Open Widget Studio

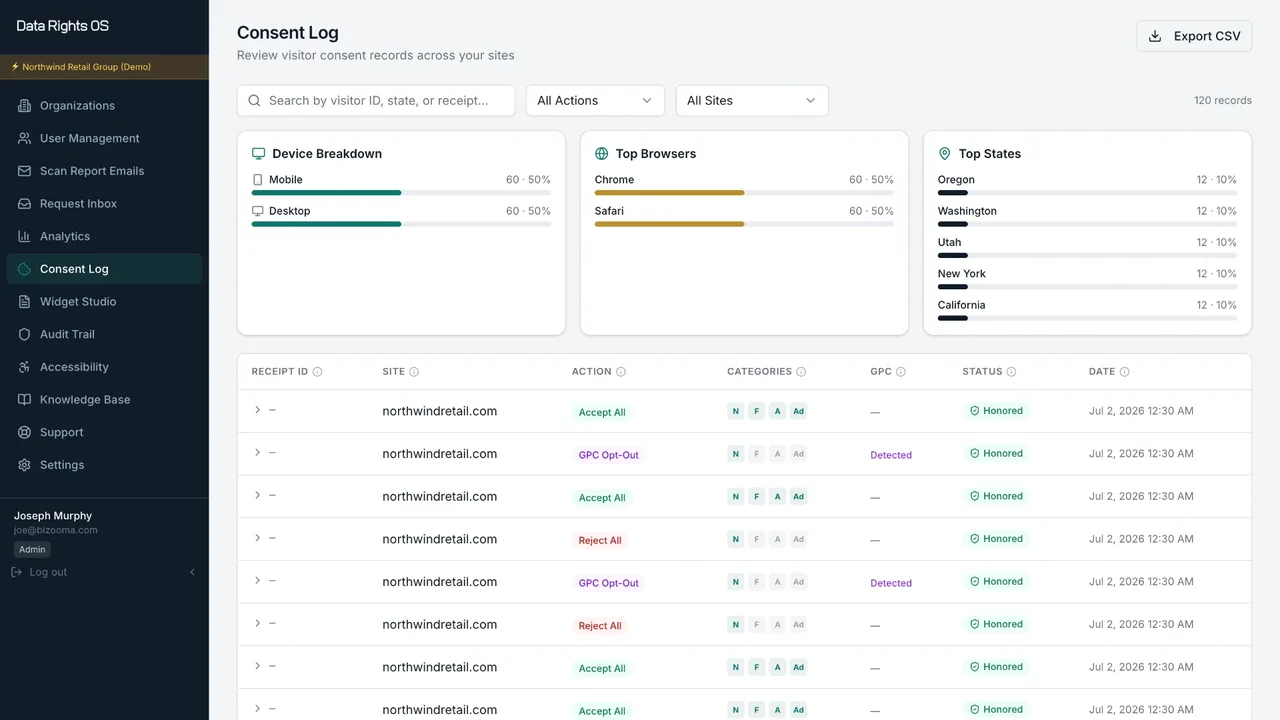click(104, 302)
